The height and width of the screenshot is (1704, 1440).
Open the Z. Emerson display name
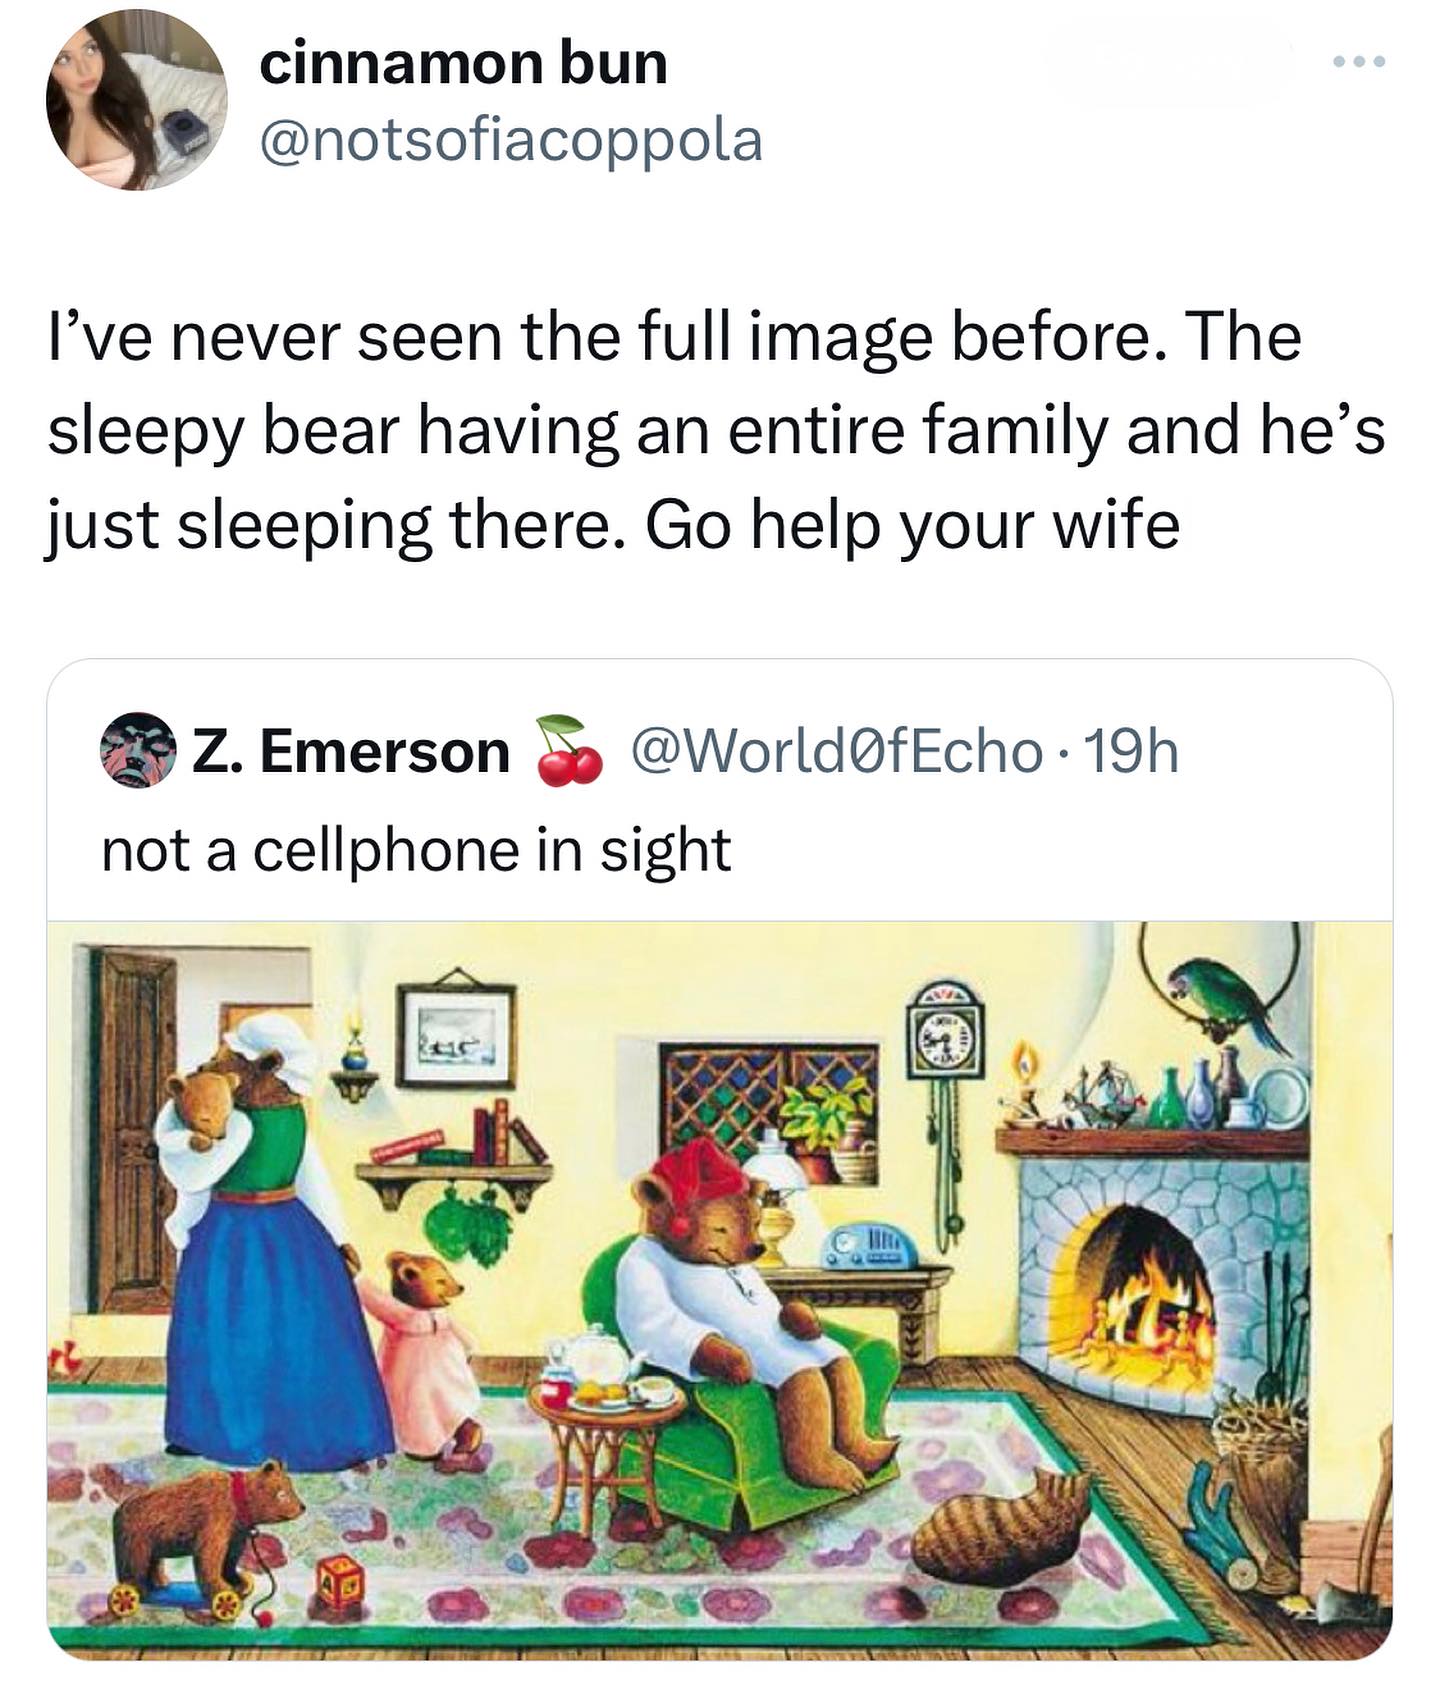point(351,752)
